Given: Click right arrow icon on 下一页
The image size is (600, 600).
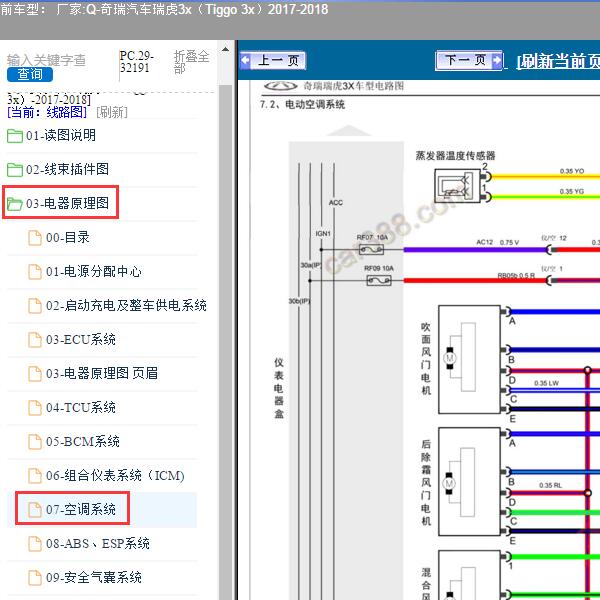Looking at the screenshot, I should tap(497, 60).
